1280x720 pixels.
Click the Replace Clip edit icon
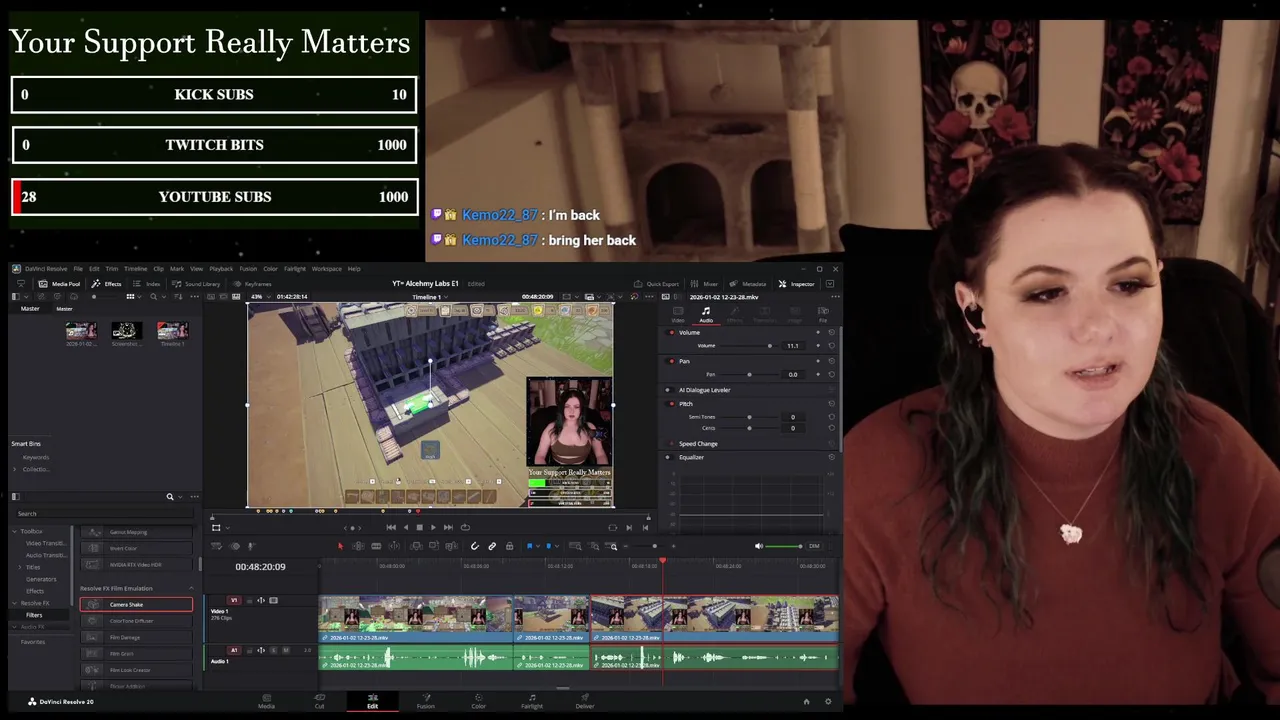click(451, 546)
